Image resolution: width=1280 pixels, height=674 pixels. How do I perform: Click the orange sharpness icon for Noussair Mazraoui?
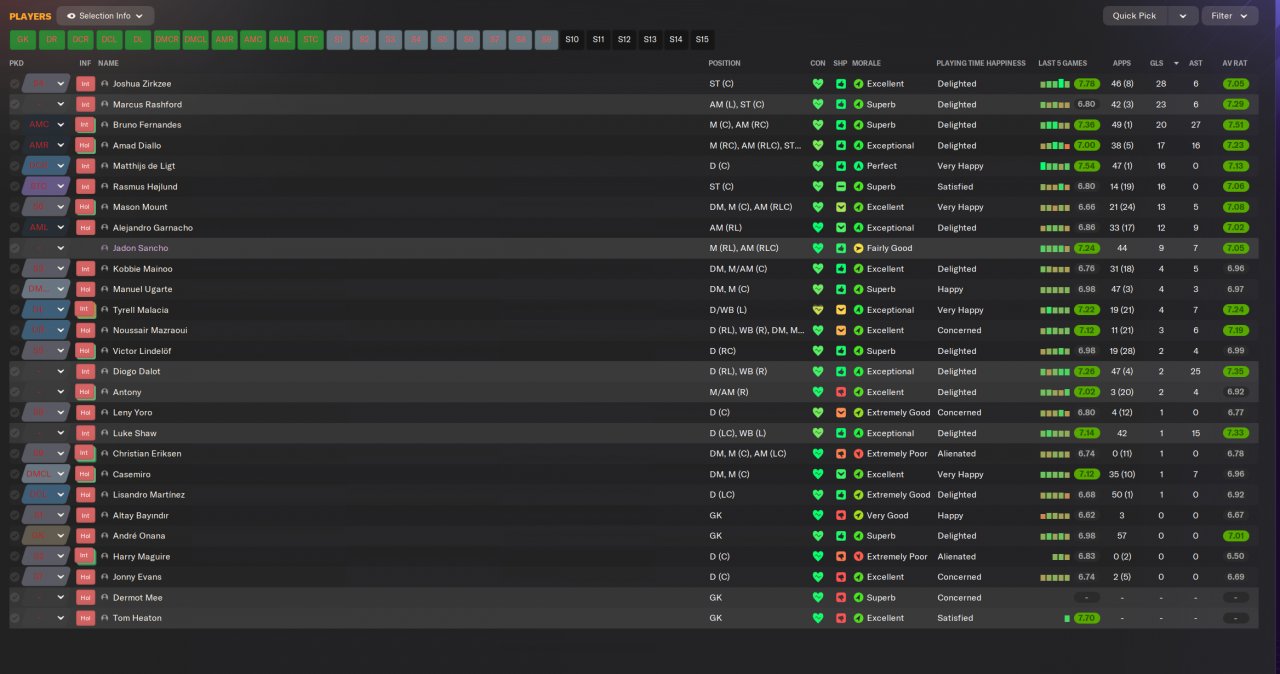pos(841,330)
